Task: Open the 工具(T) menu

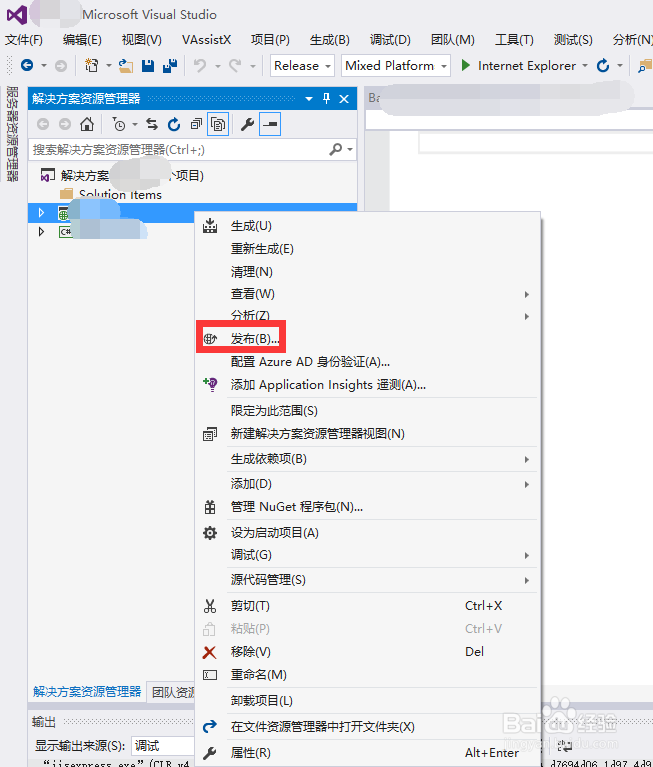Action: pos(514,40)
